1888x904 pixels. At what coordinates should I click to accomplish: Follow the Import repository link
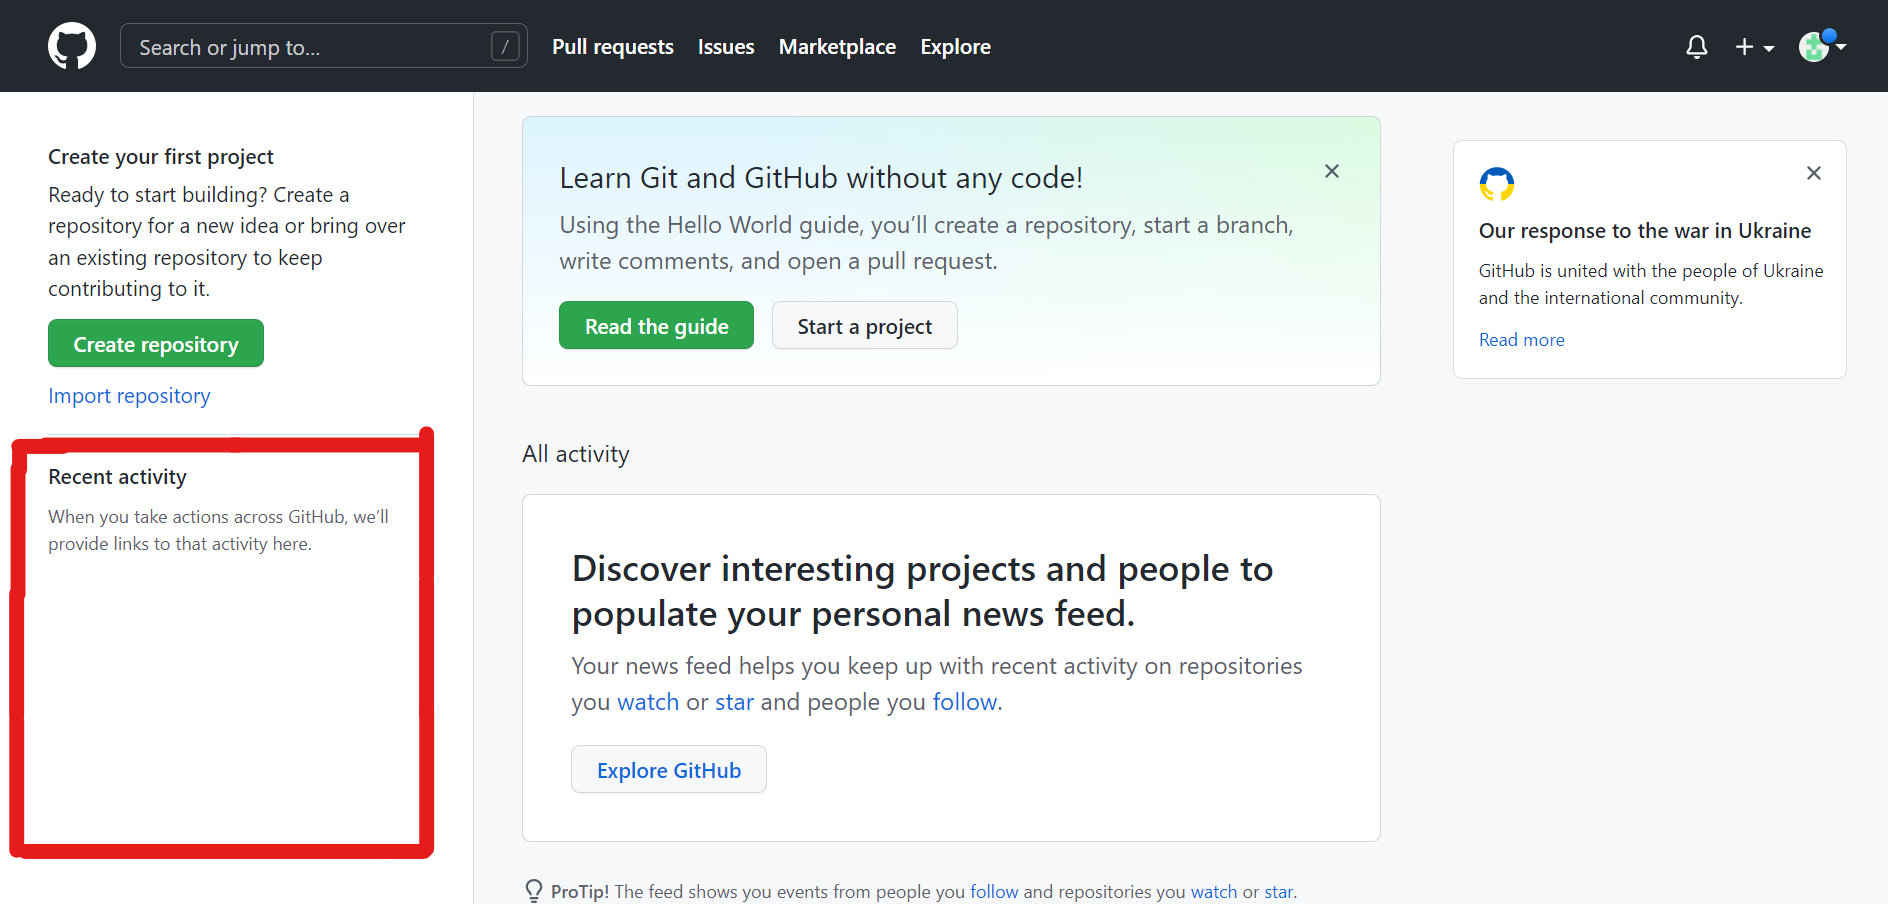point(129,396)
